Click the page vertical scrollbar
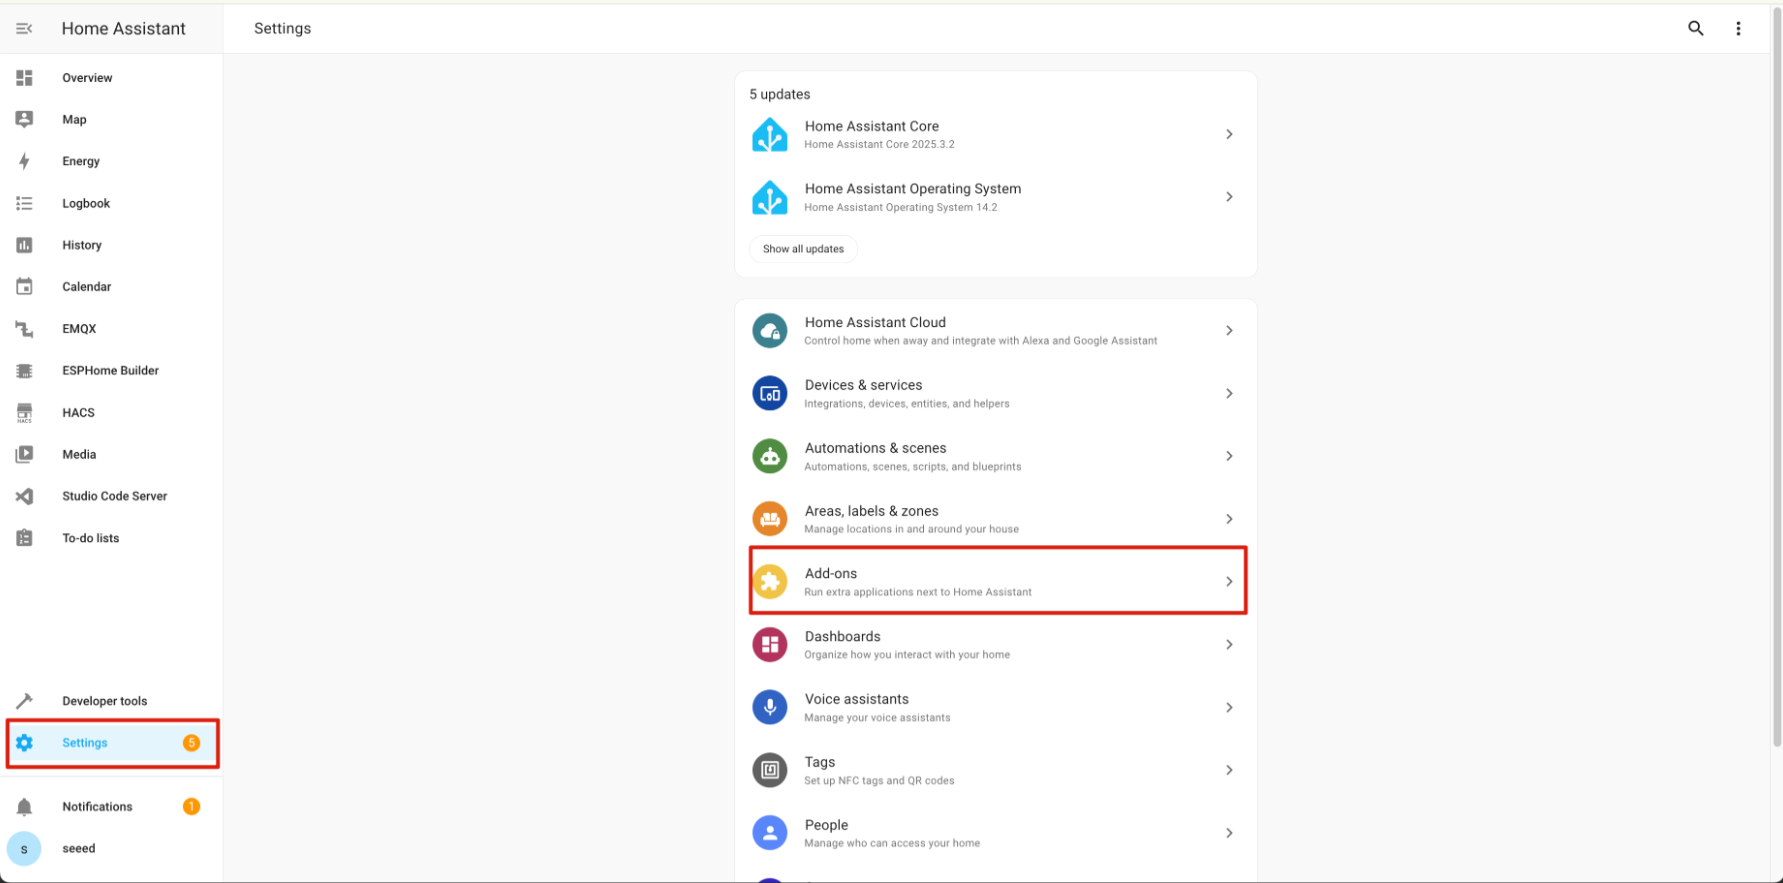This screenshot has height=883, width=1783. click(1776, 400)
